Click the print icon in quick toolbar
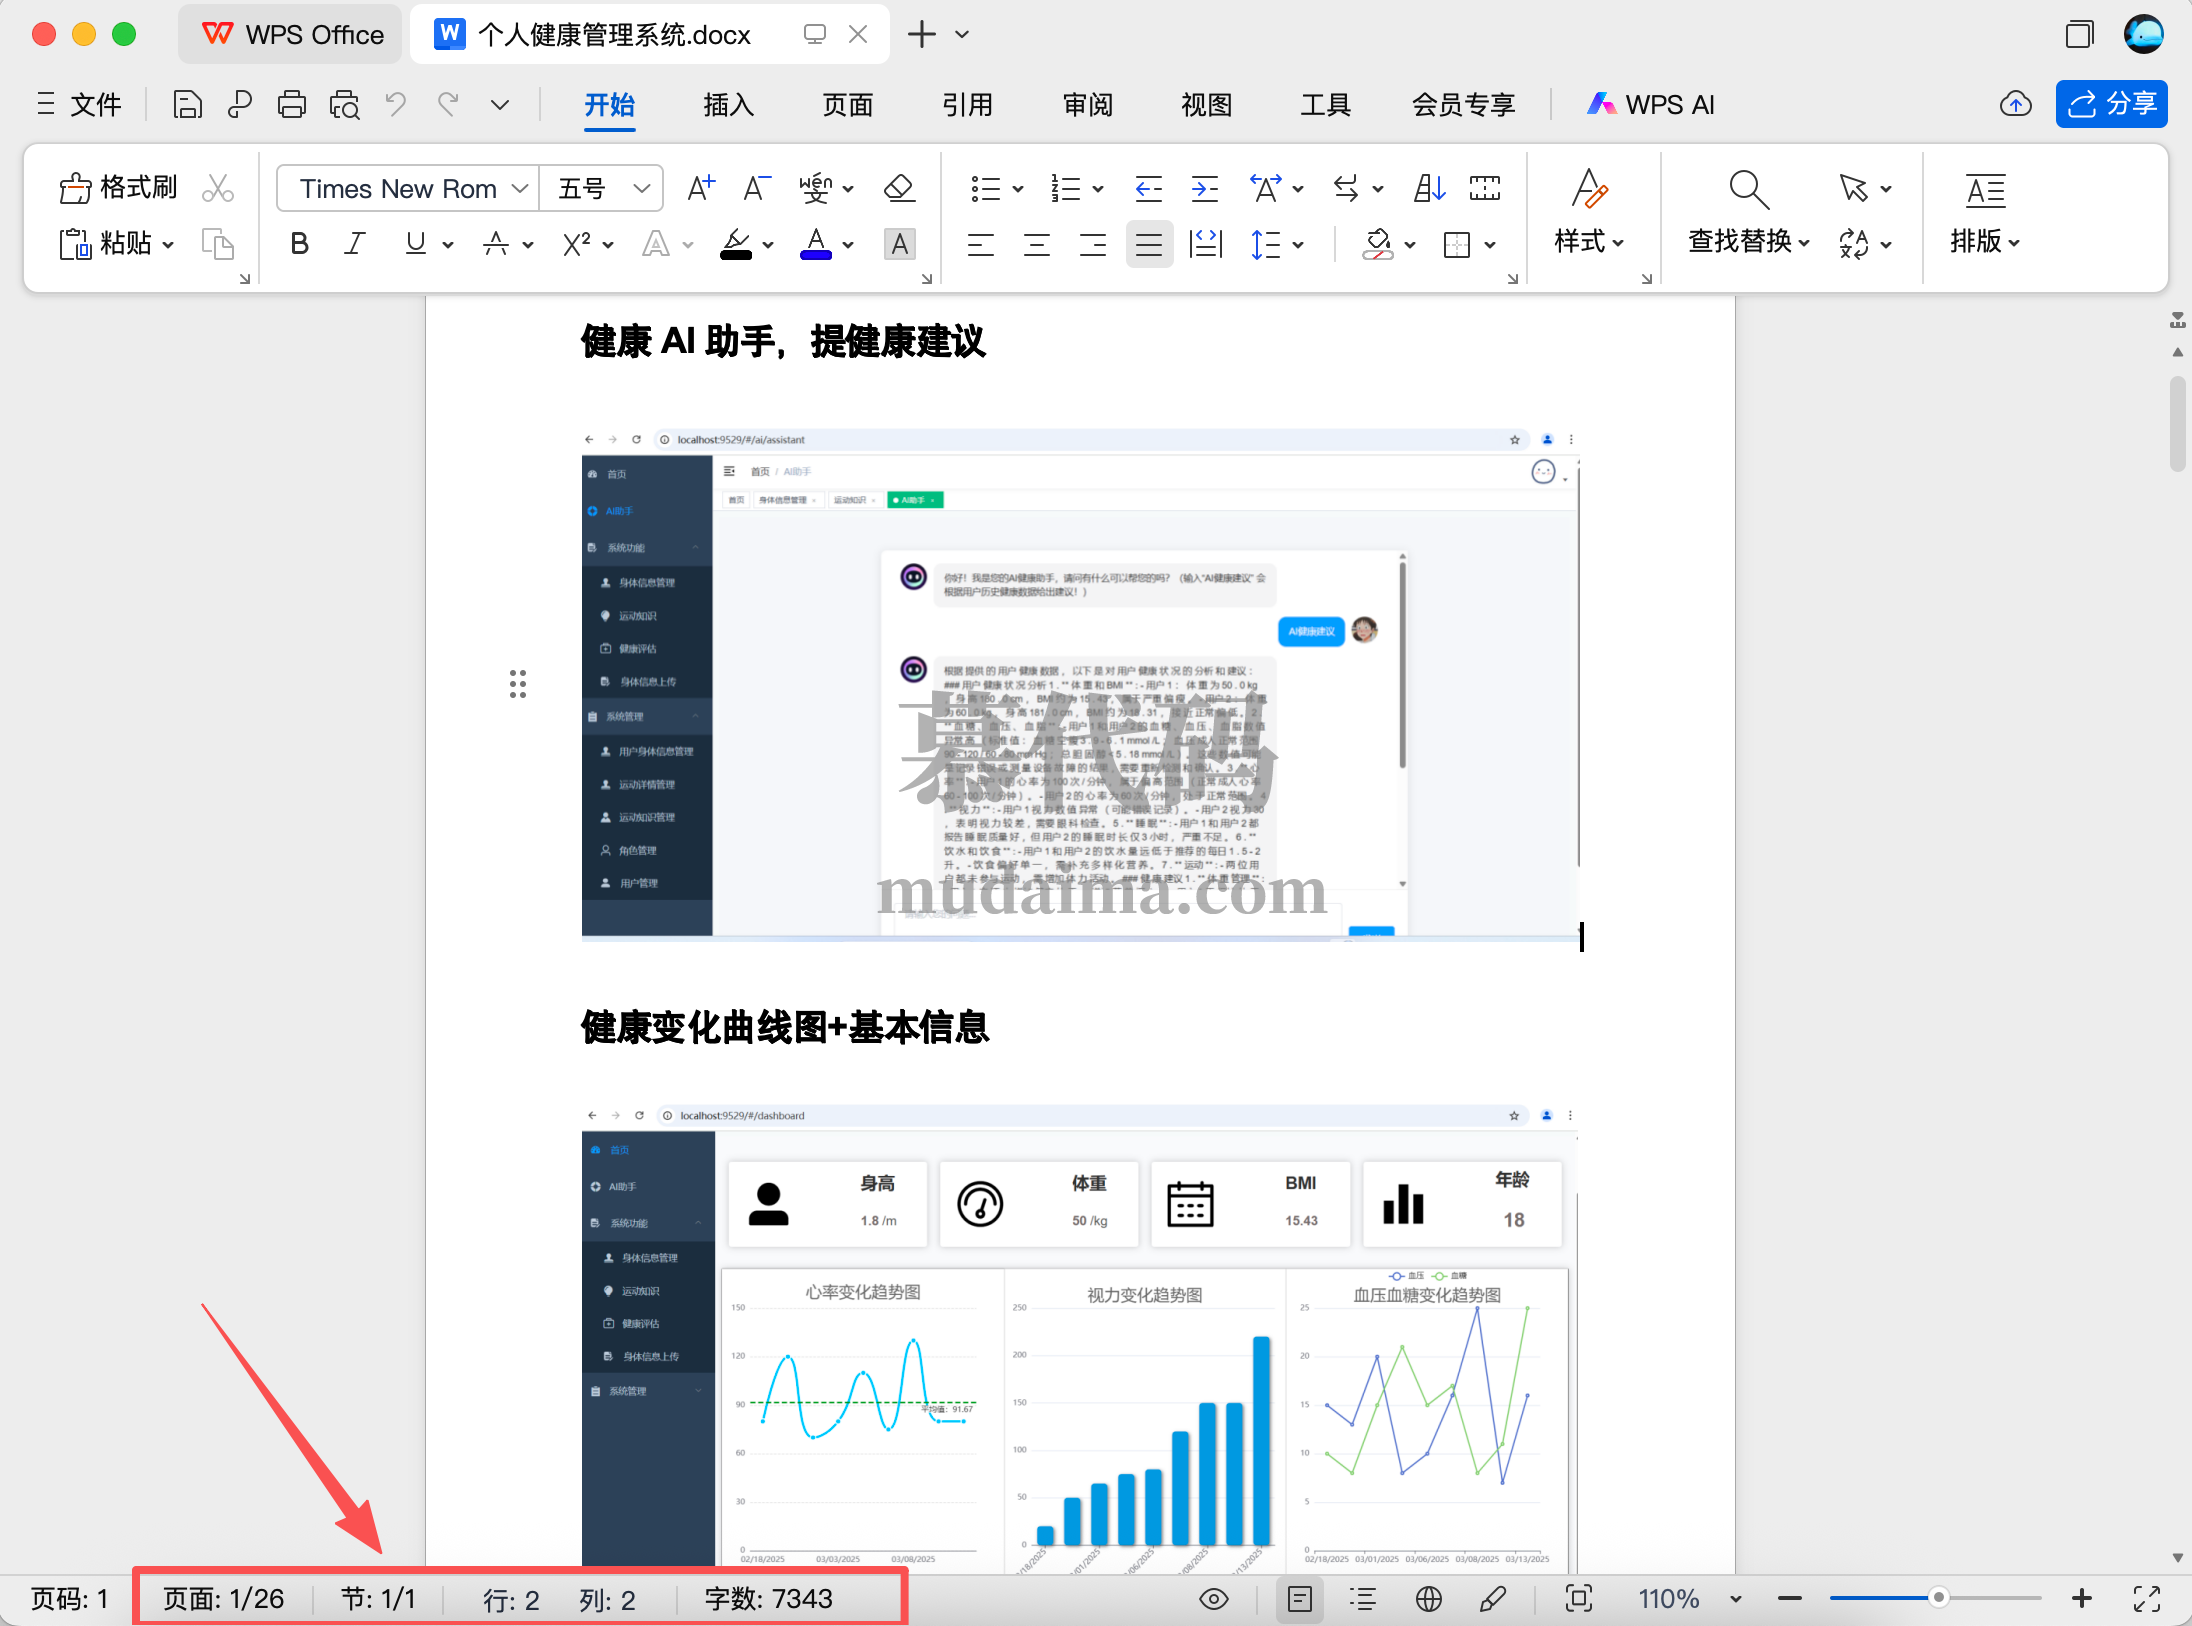The width and height of the screenshot is (2192, 1626). [292, 105]
